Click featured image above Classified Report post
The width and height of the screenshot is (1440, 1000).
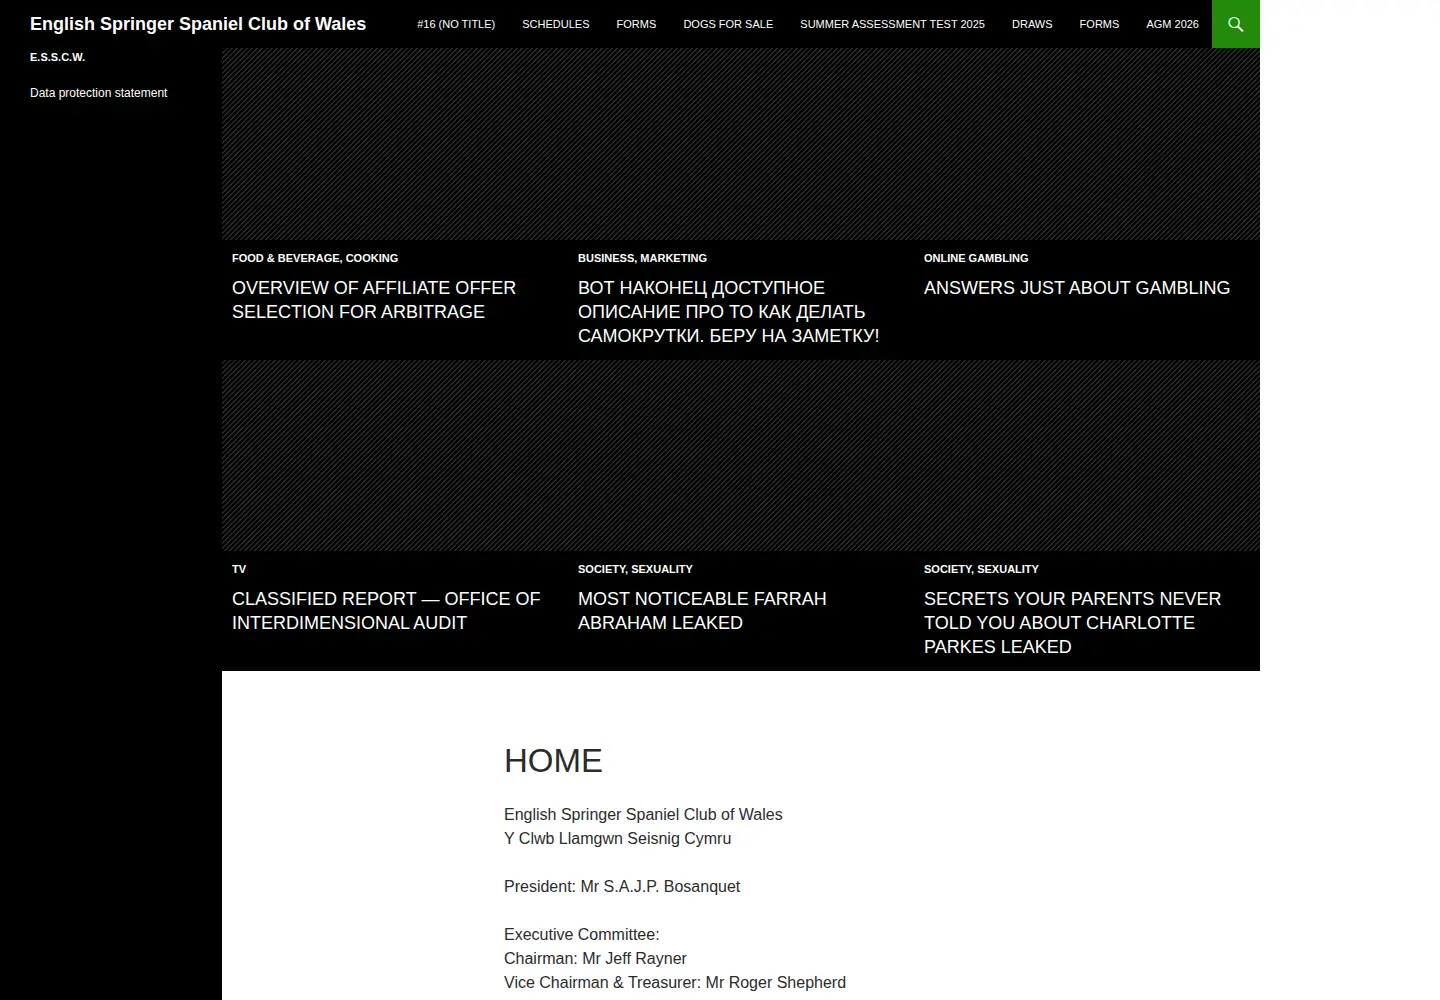(x=395, y=455)
